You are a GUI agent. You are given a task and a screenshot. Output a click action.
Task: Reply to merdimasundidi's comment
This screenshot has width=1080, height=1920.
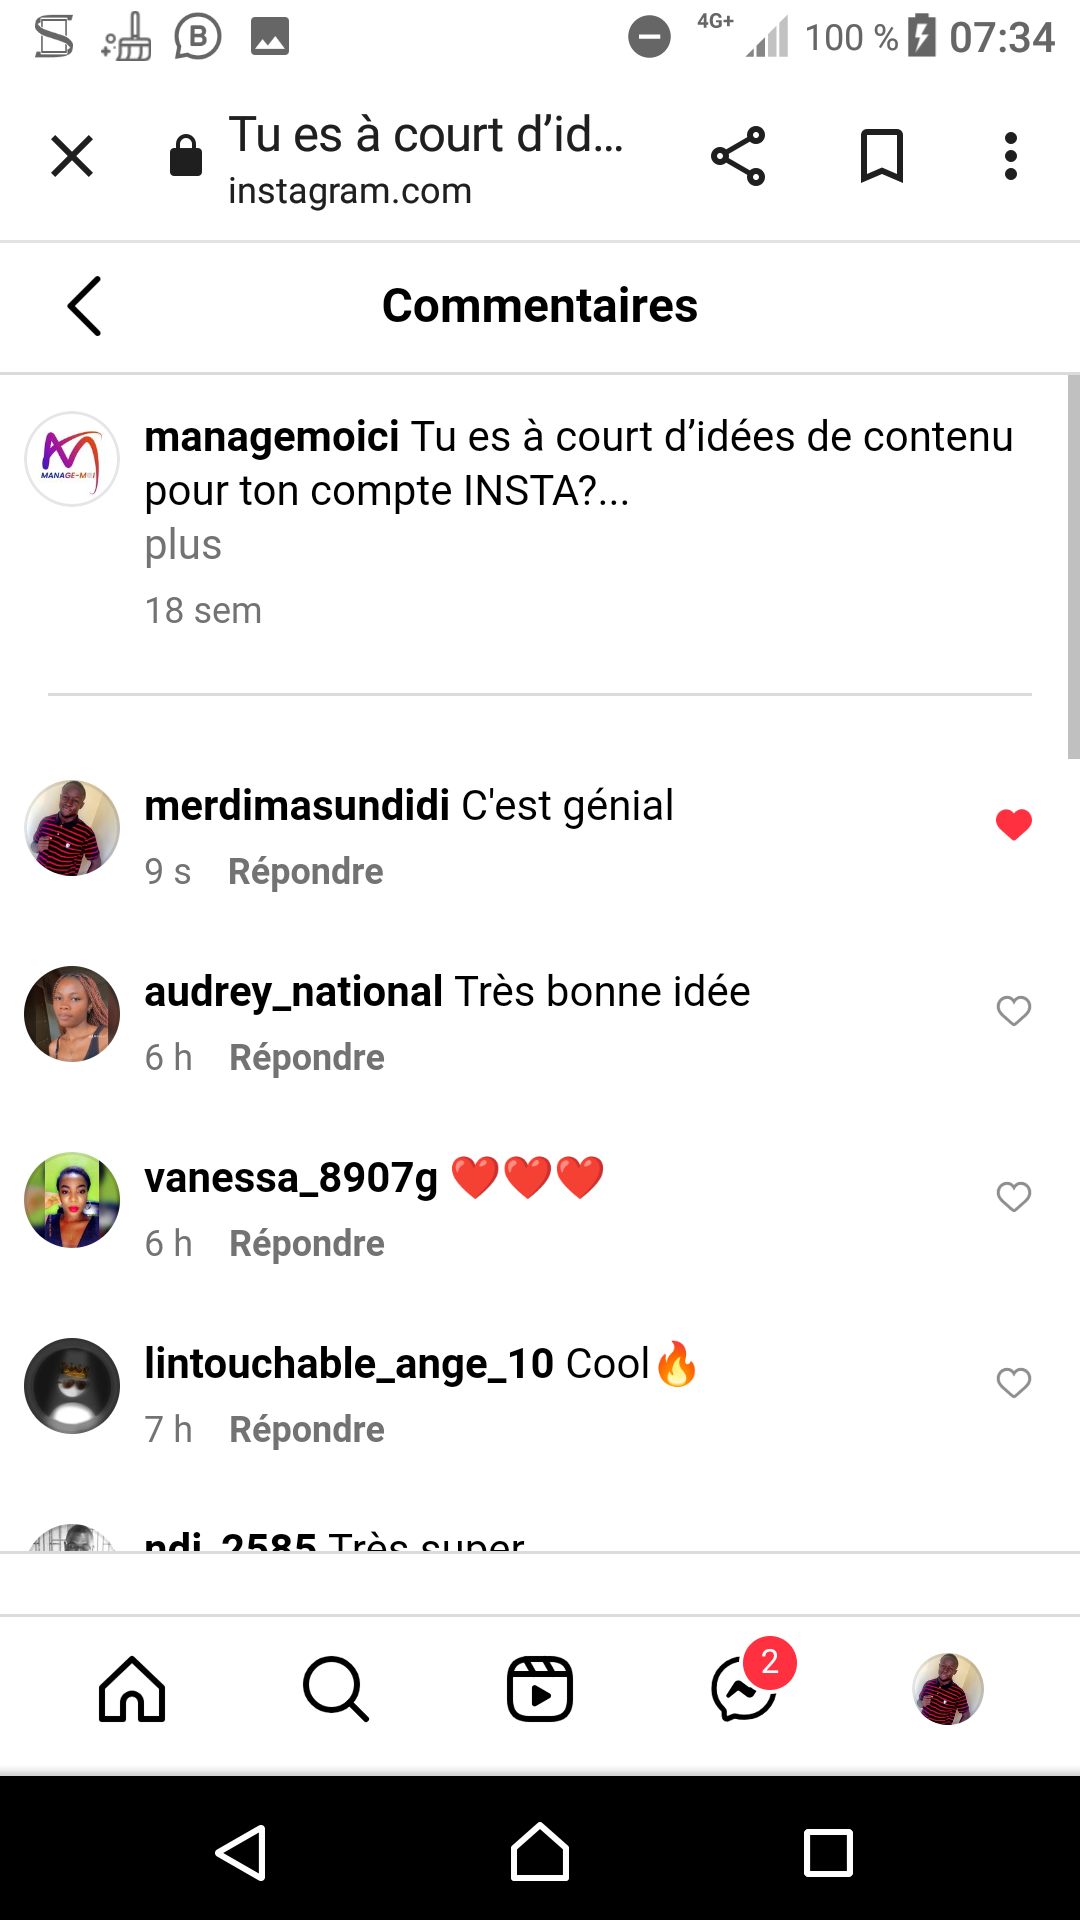[x=305, y=872]
